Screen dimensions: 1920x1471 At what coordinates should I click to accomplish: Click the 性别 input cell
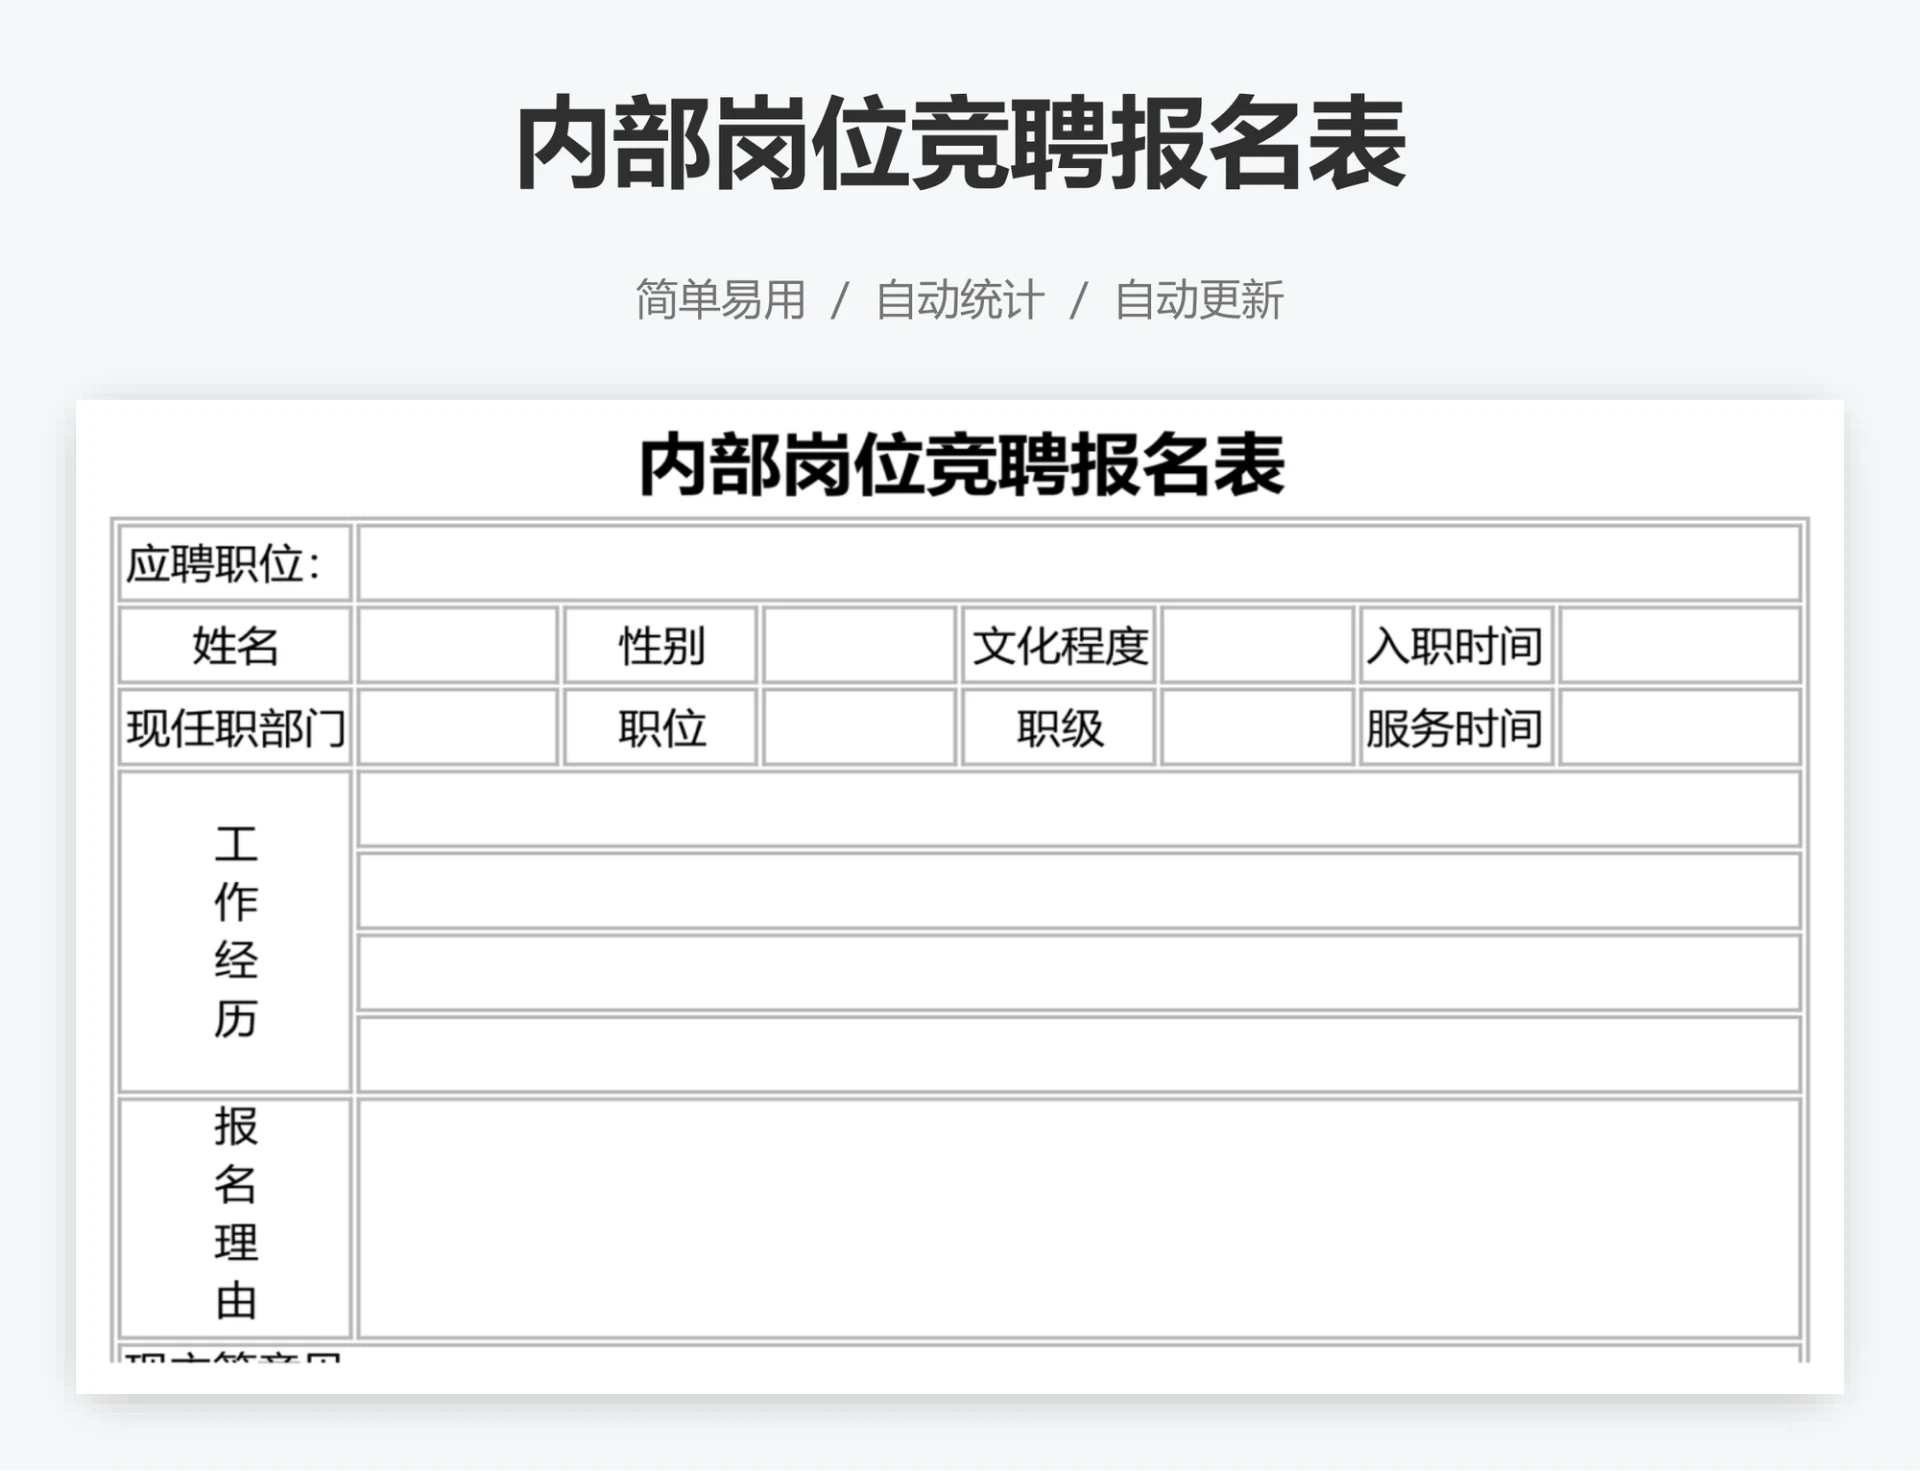point(858,647)
